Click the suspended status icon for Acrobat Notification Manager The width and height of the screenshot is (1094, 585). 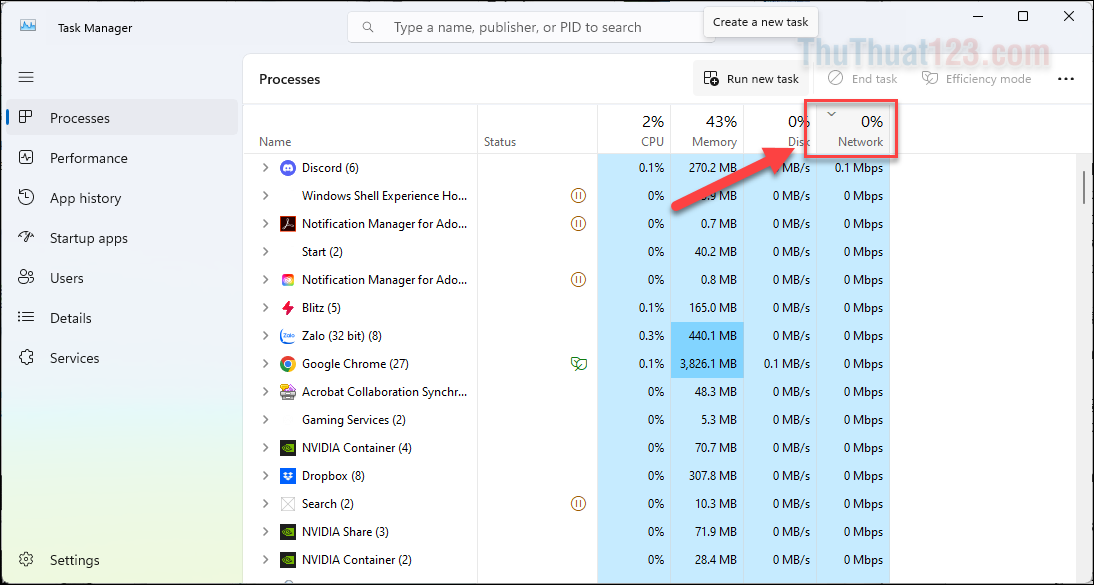click(578, 223)
